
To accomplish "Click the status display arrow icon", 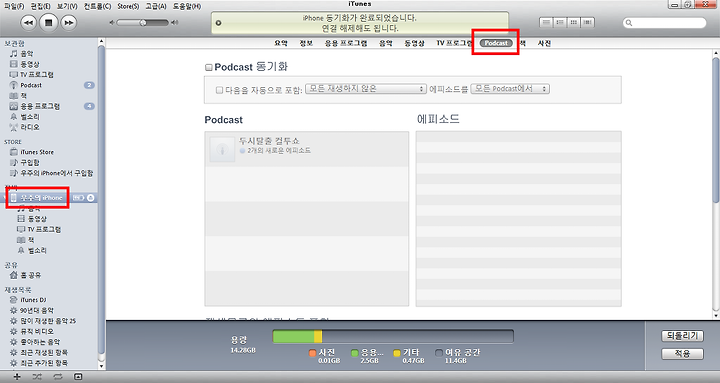I will coord(219,23).
